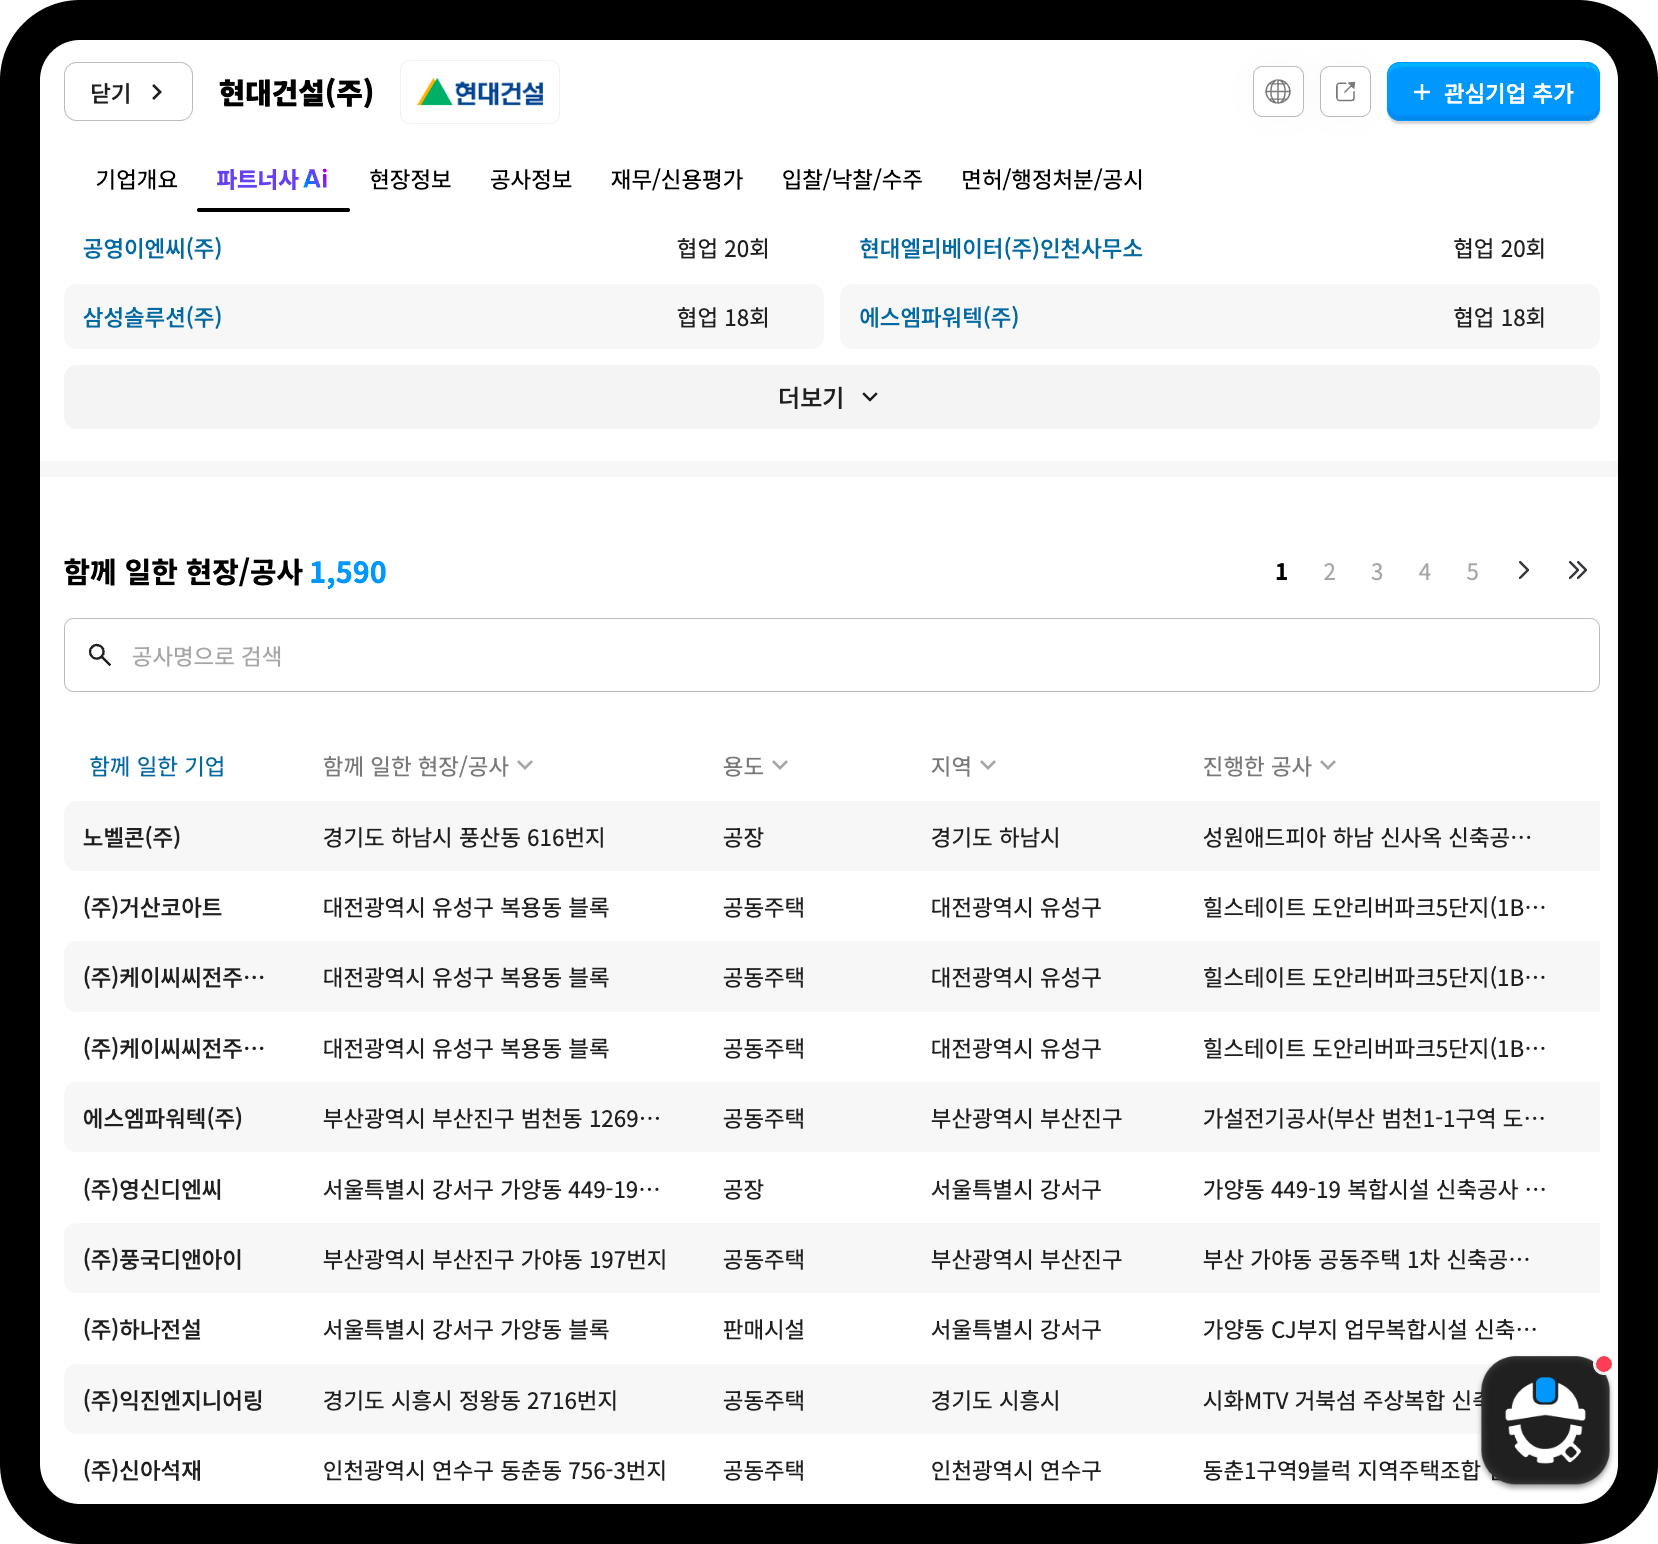Click the 닫기 close button
Image resolution: width=1658 pixels, height=1544 pixels.
128,92
